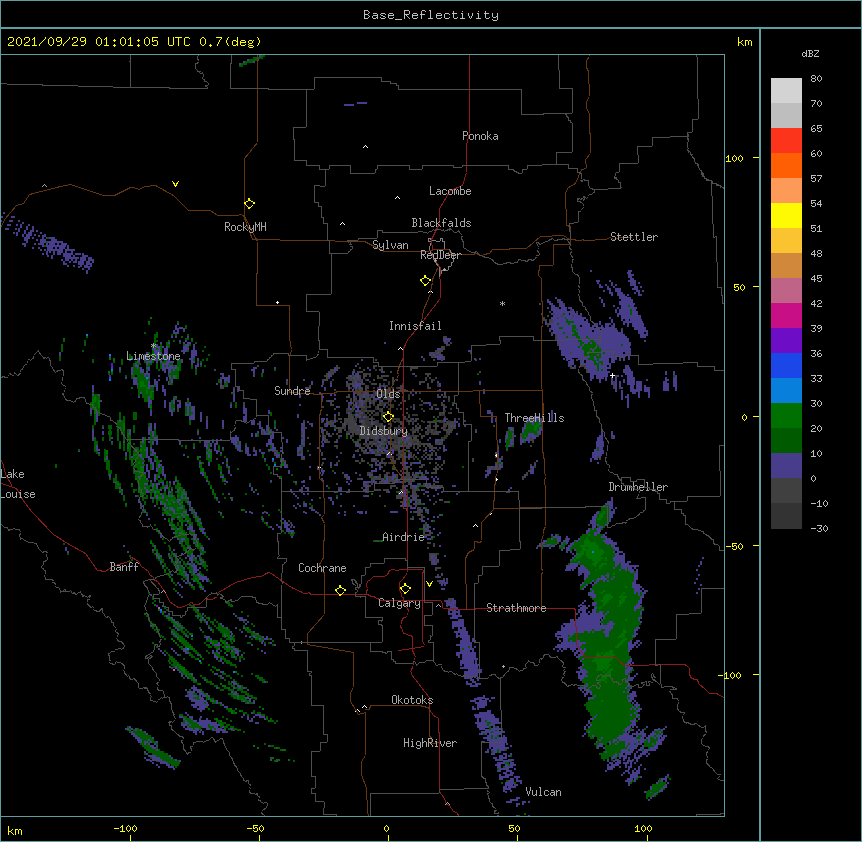Screen dimensions: 862x842
Task: Click yellow station marker near RockyMH
Action: pos(249,204)
